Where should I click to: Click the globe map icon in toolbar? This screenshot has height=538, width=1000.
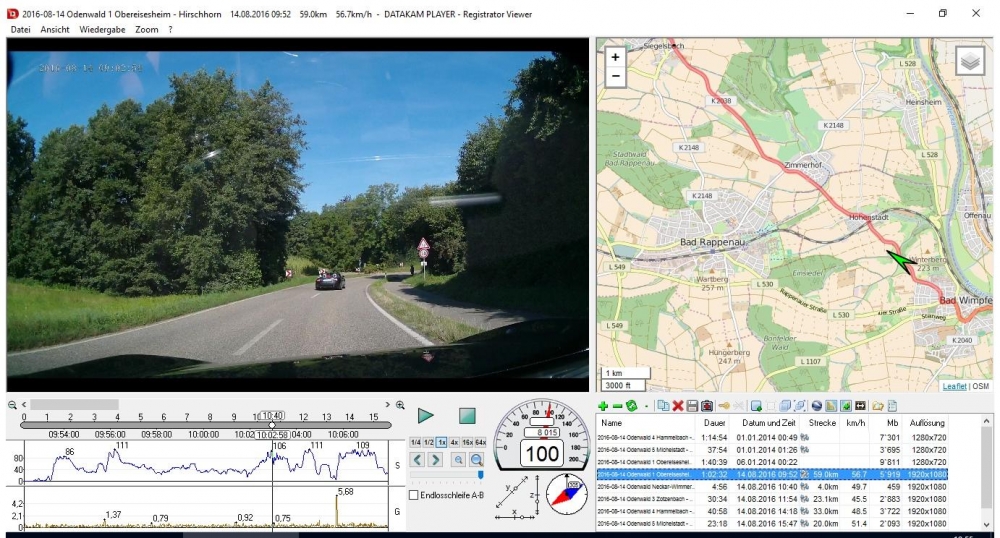point(816,406)
